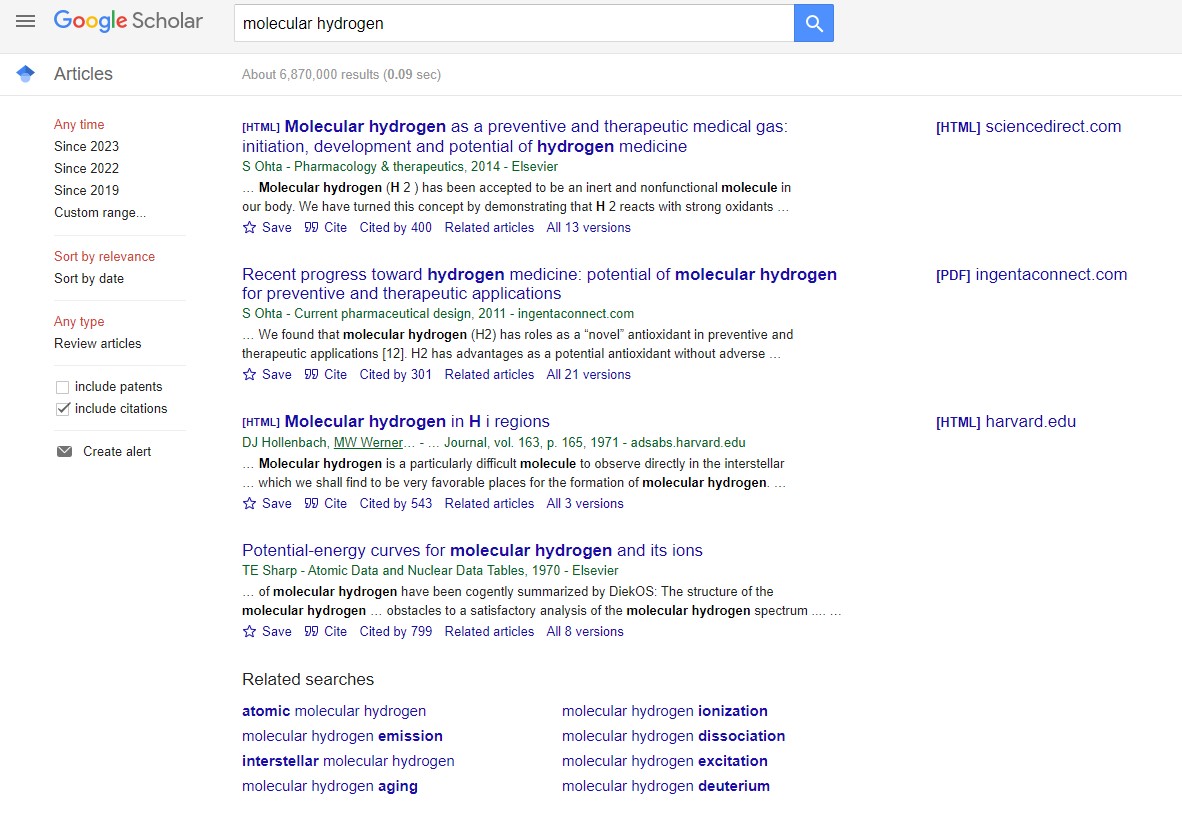Click 'S Ohta - Pharmacology & therapeutics, 2014' byline
The height and width of the screenshot is (820, 1182).
pos(400,167)
